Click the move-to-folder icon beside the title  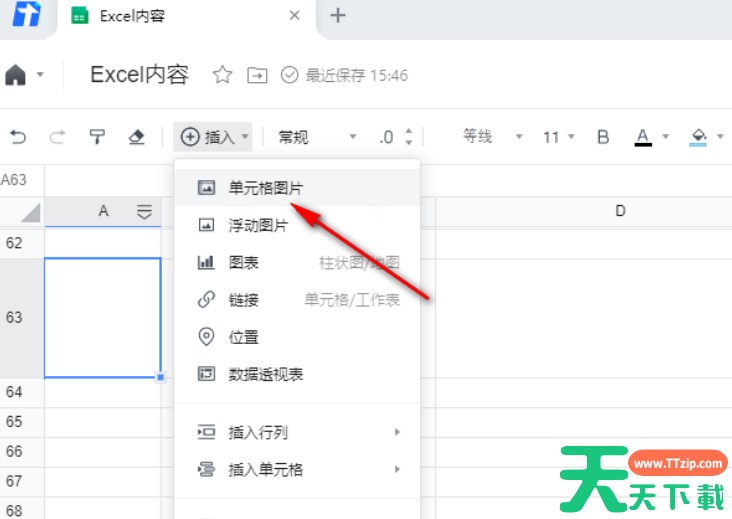point(258,75)
